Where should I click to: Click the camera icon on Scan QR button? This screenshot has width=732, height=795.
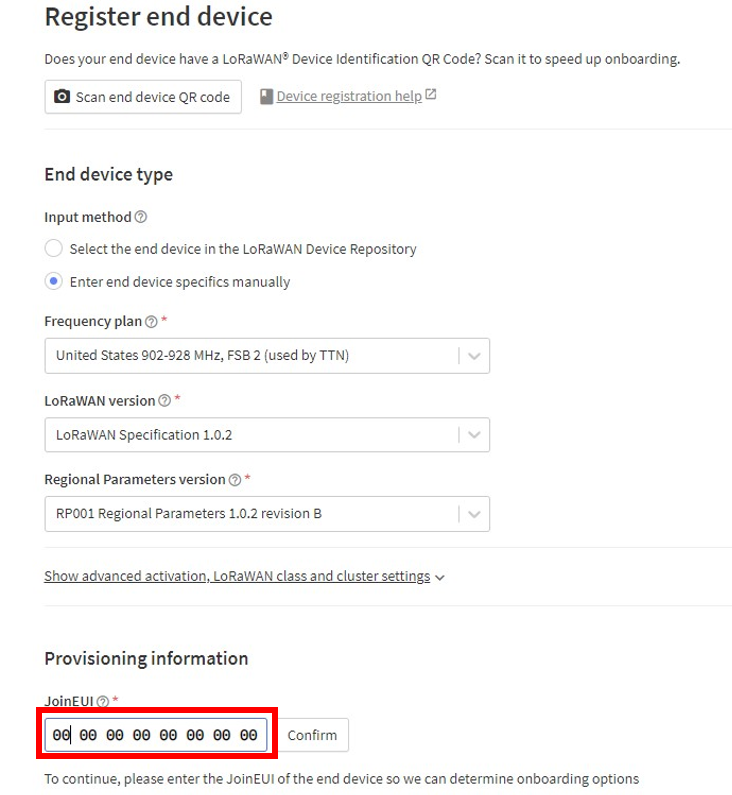click(x=62, y=96)
